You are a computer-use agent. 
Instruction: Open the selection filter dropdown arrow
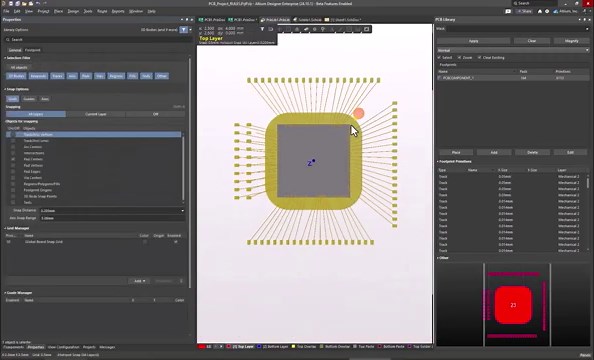coord(191,30)
